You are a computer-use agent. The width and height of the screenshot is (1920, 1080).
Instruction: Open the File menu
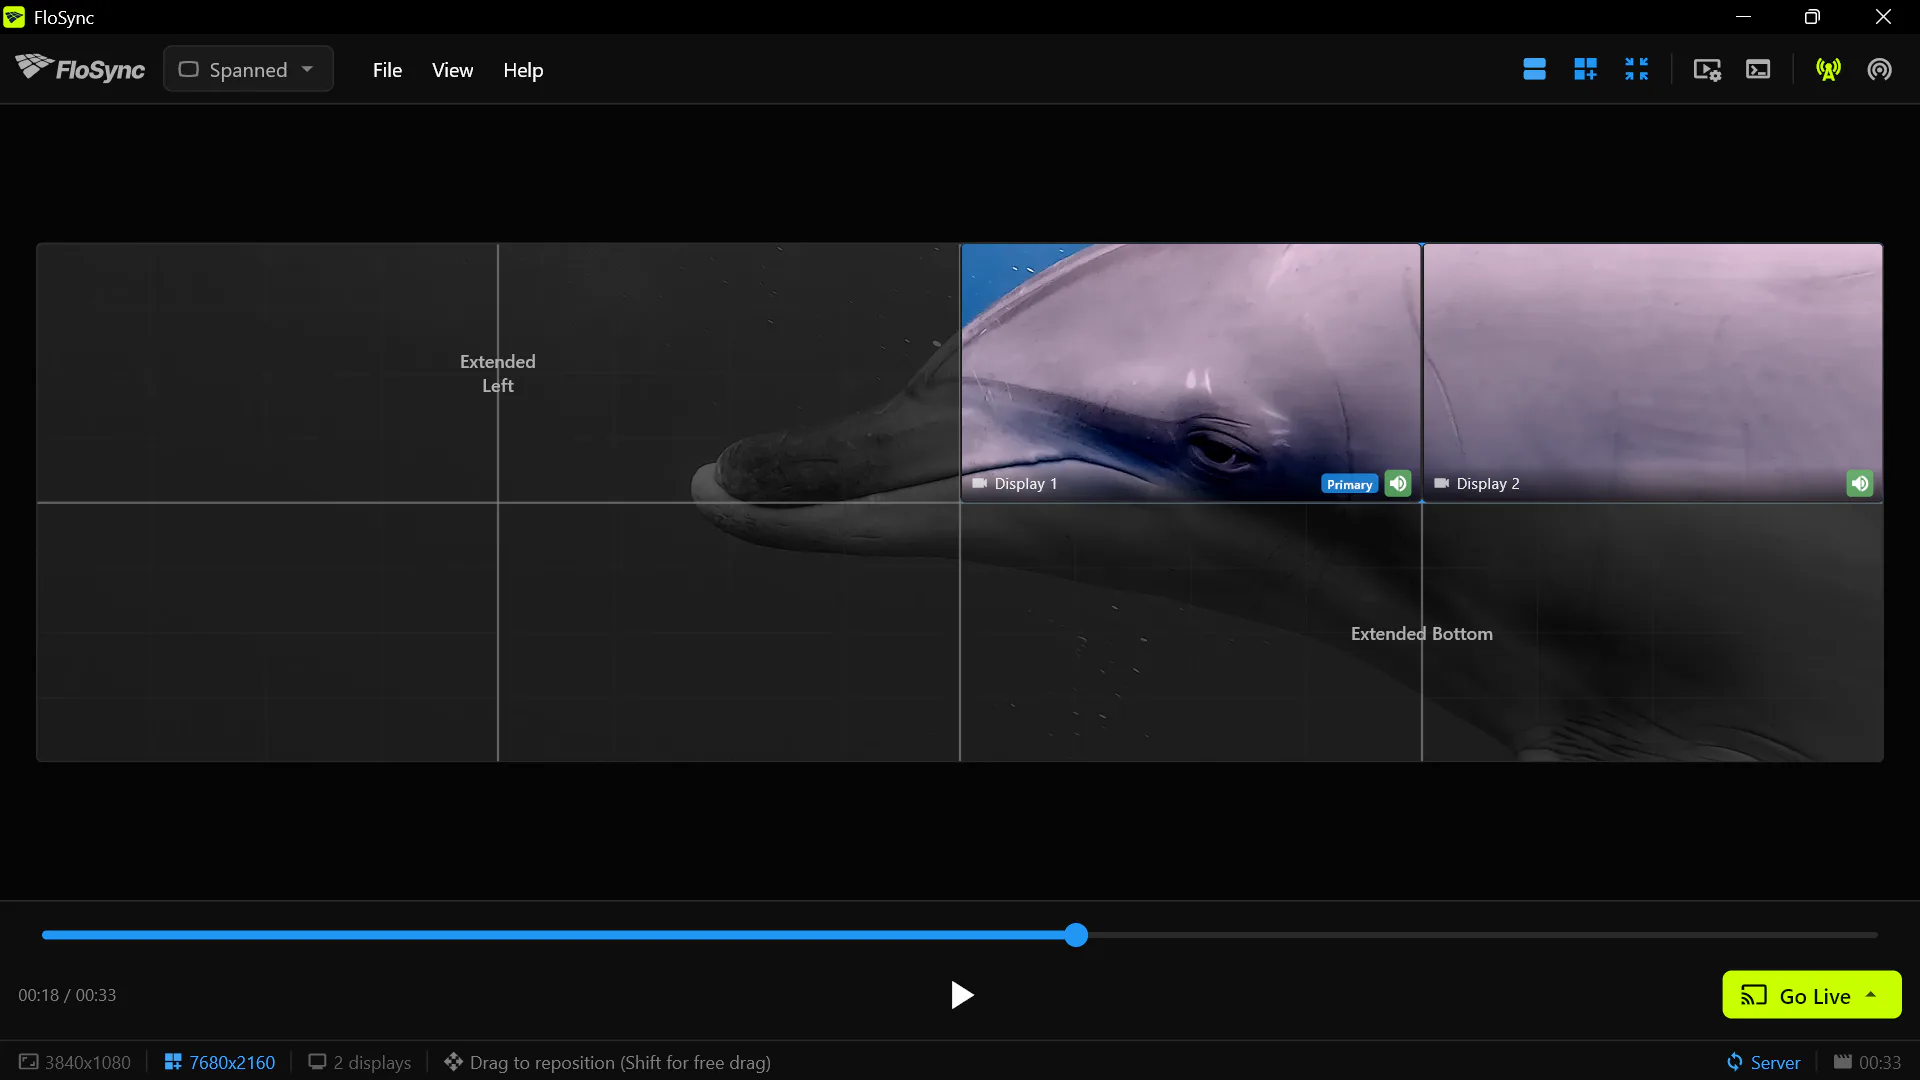[x=387, y=70]
